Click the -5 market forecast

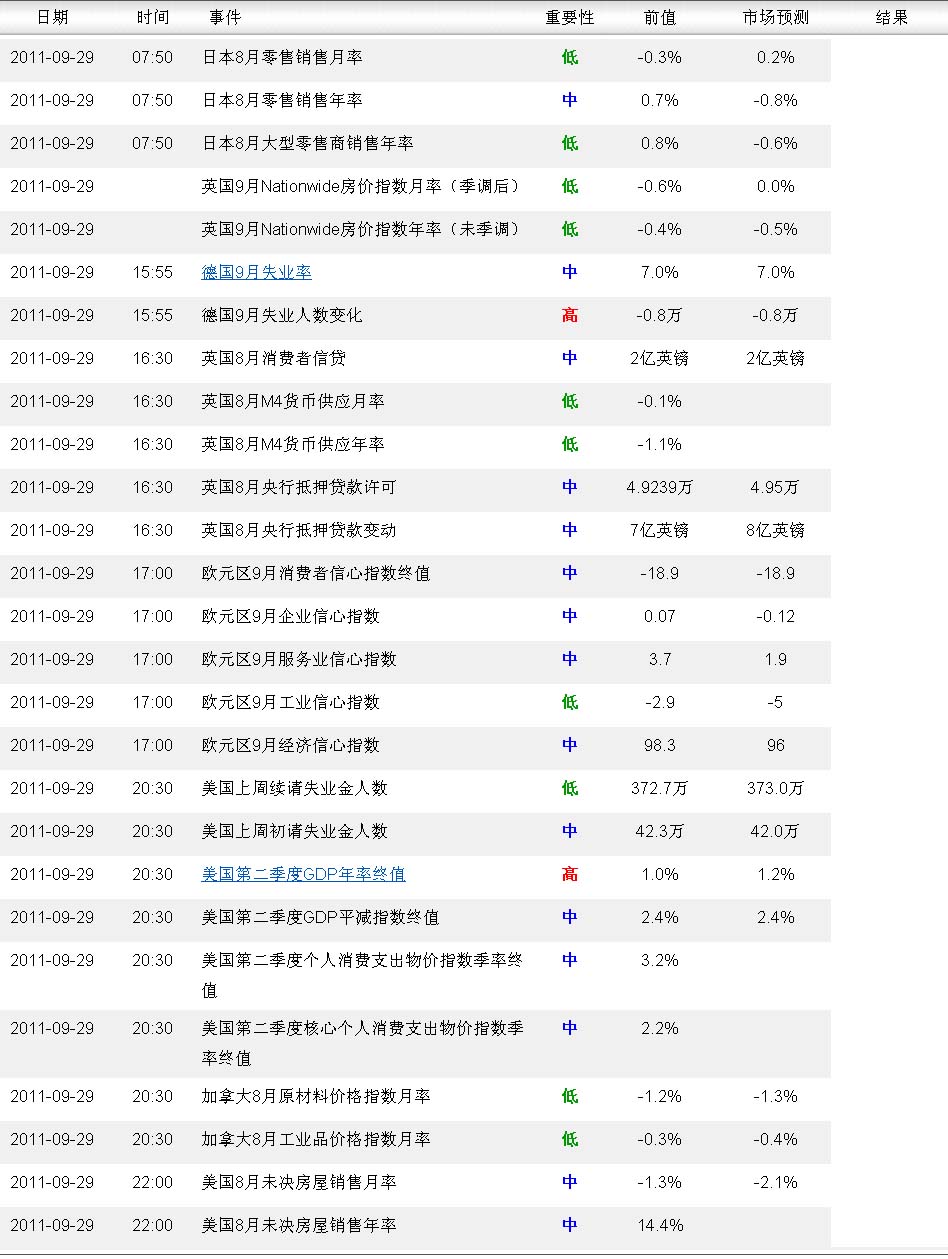(776, 702)
